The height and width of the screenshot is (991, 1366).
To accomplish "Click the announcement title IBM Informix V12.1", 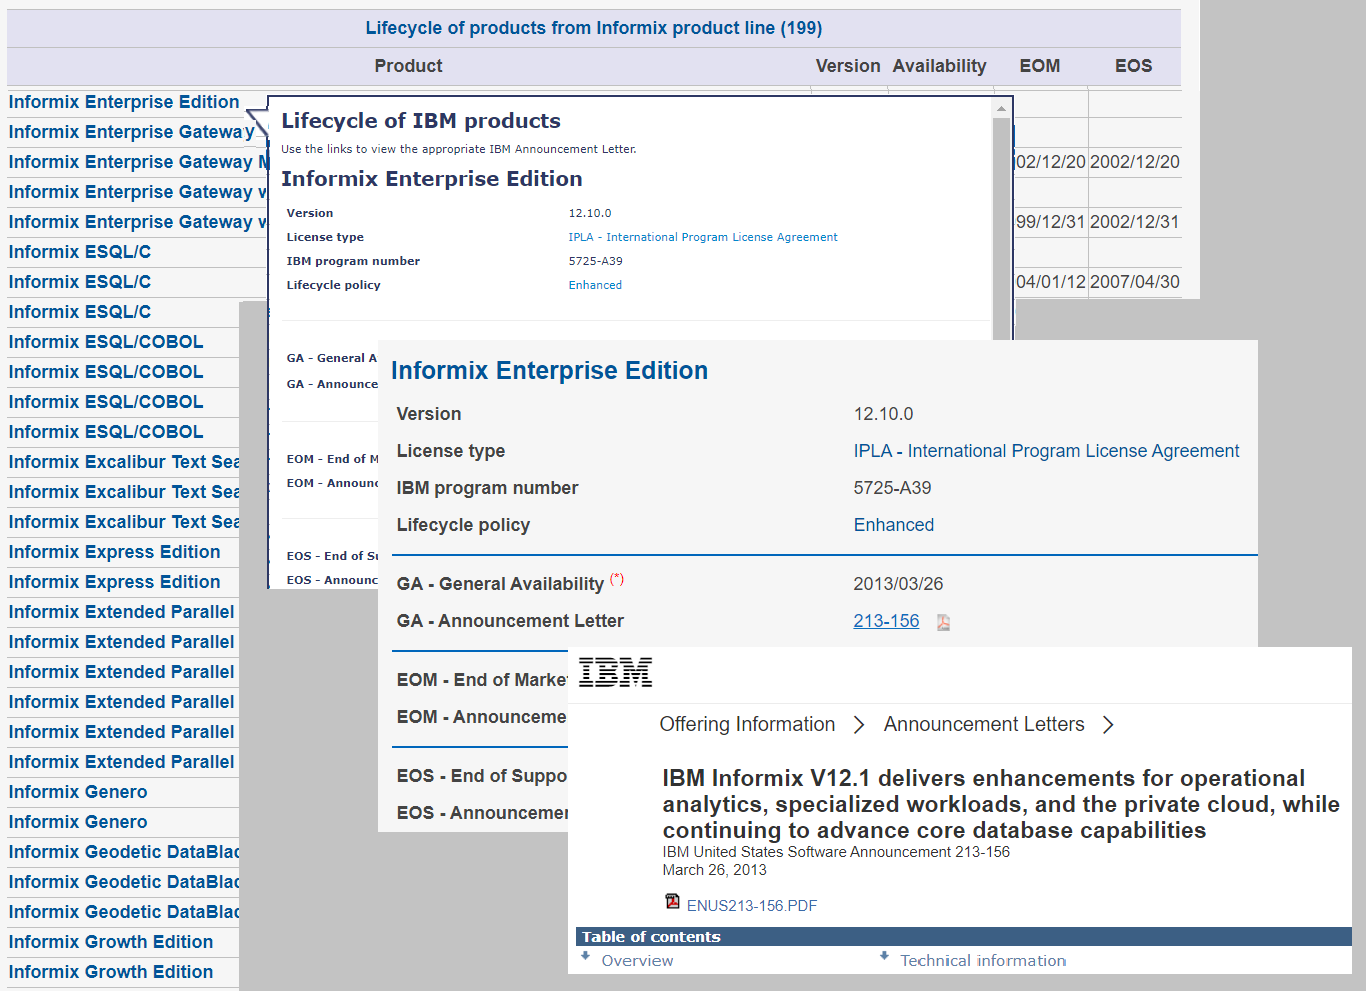I will 1000,804.
